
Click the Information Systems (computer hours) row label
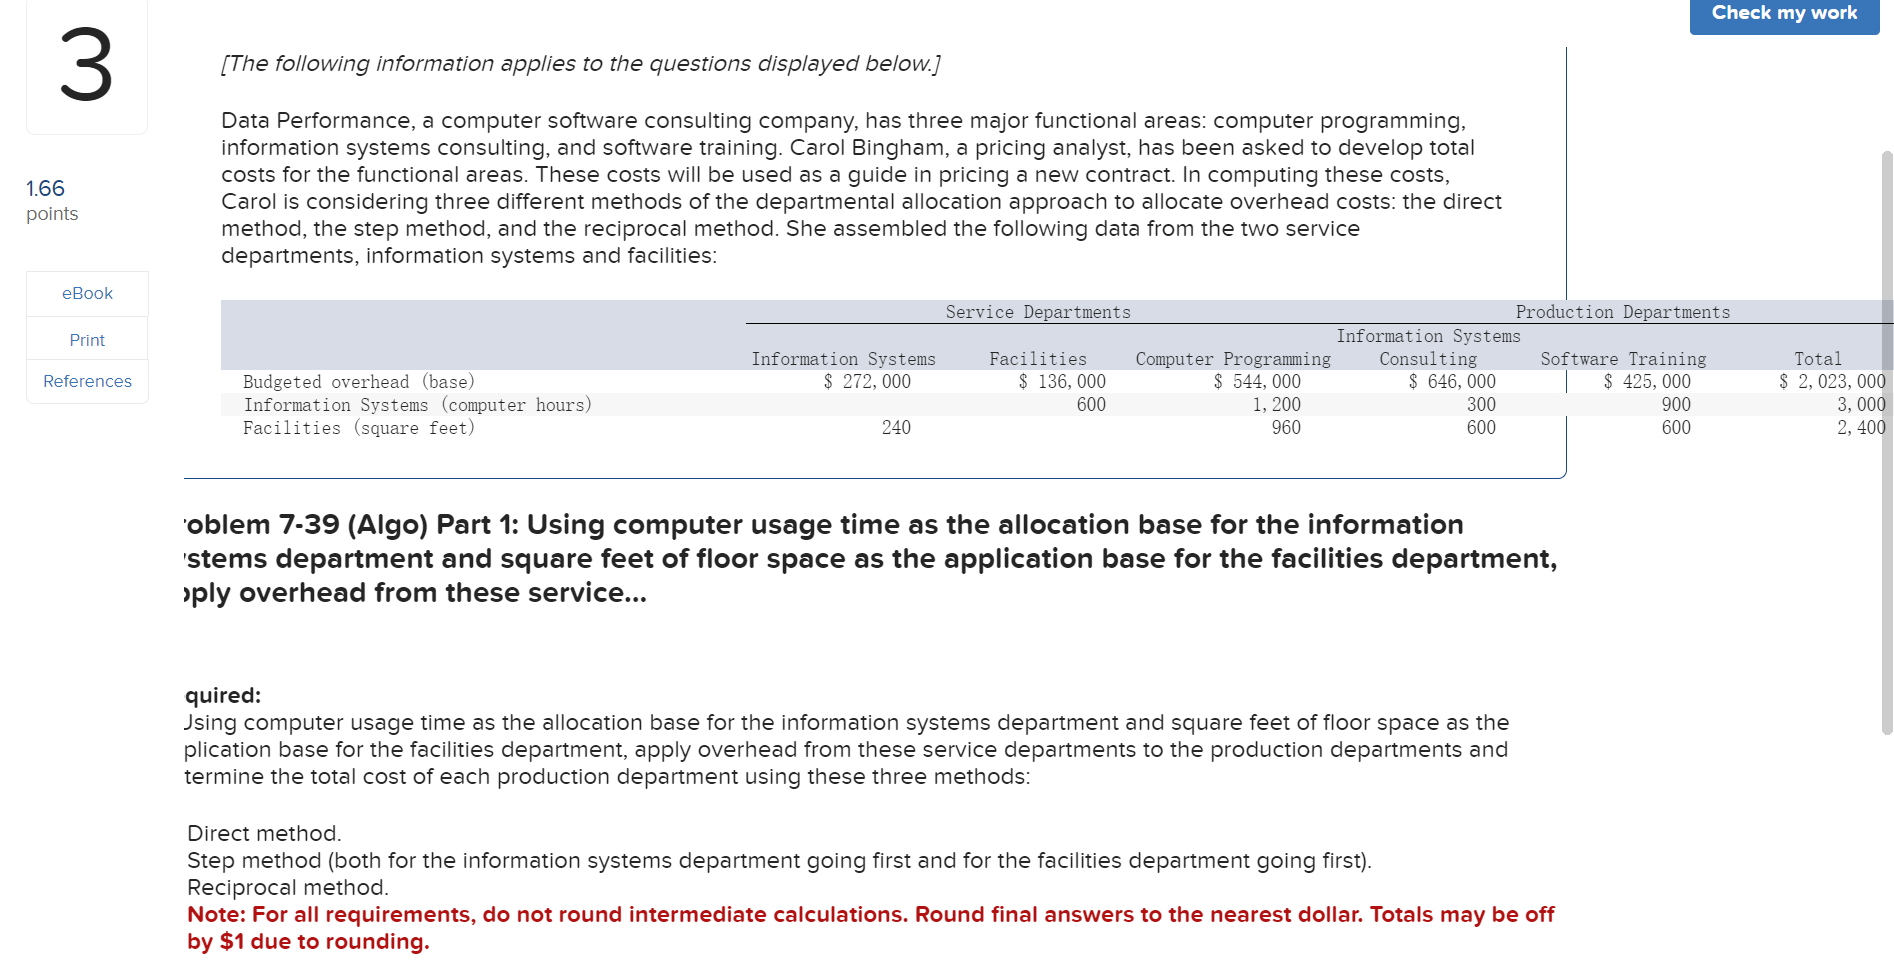[x=418, y=405]
